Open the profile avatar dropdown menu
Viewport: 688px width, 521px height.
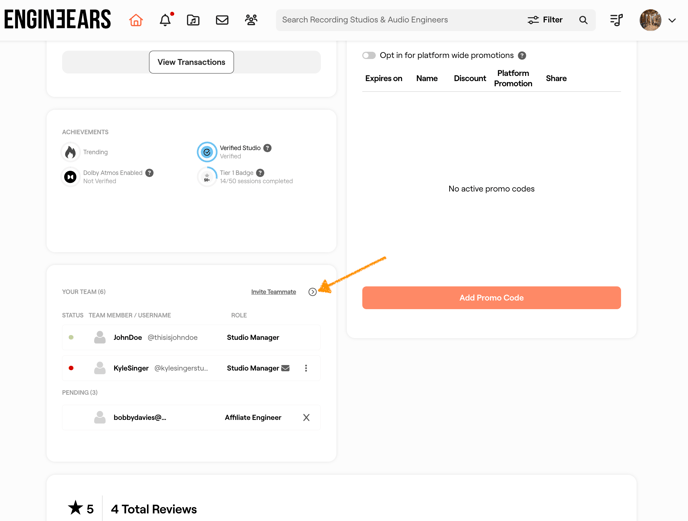(658, 20)
